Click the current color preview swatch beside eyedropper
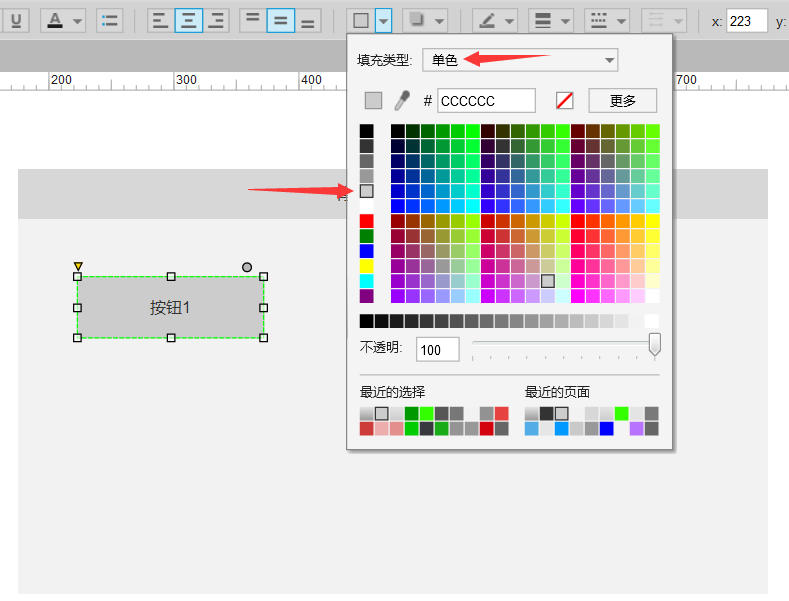 [373, 100]
